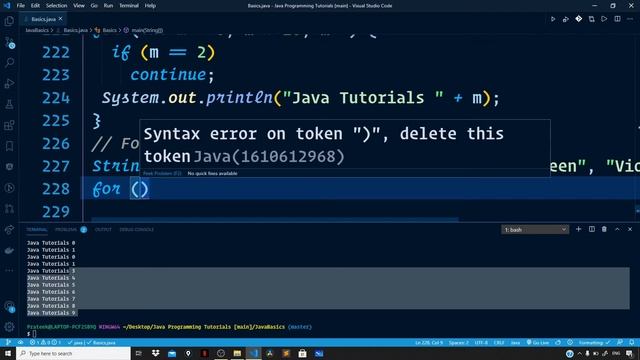
Task: Open the terminal selector dropdown showing bash
Action: coord(535,230)
